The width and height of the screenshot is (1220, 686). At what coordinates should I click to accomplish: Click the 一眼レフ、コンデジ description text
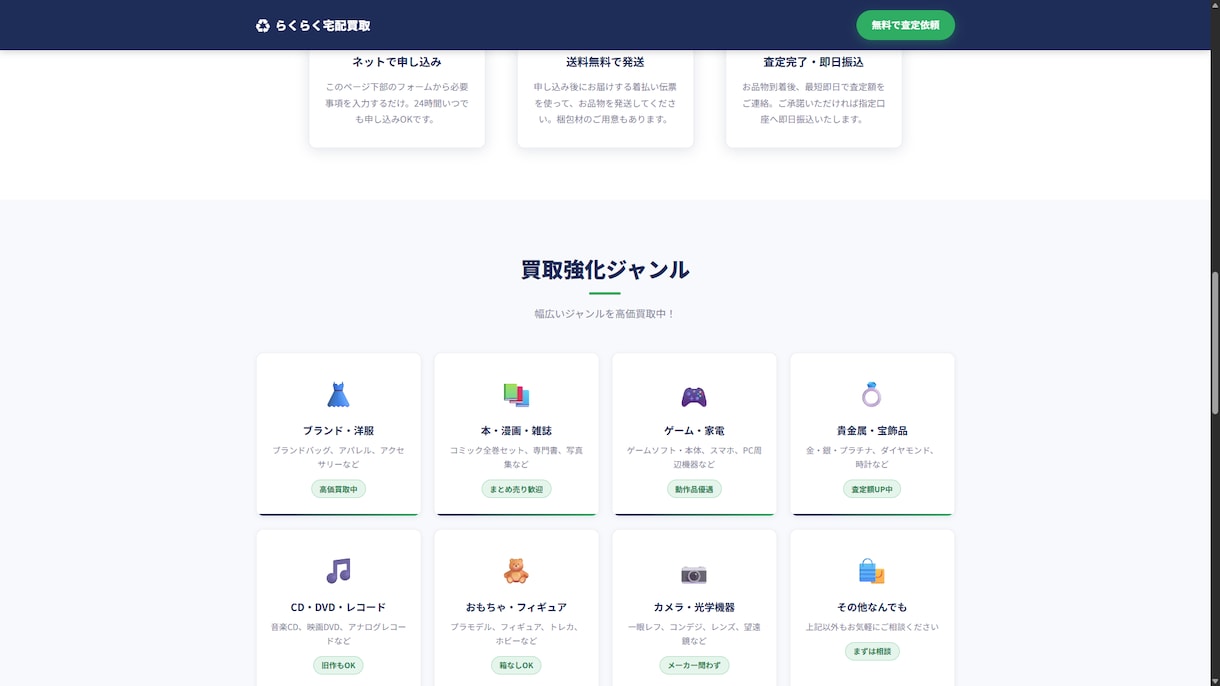(x=694, y=634)
